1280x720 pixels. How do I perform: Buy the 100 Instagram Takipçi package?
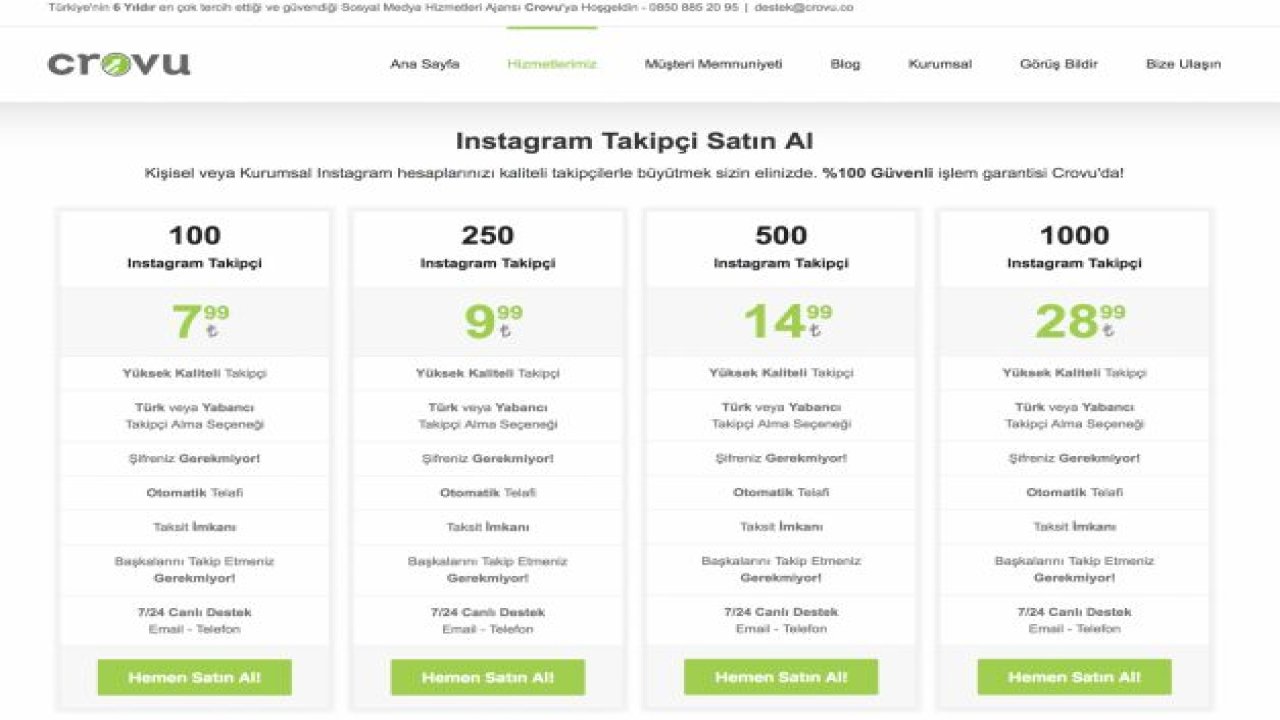point(195,677)
